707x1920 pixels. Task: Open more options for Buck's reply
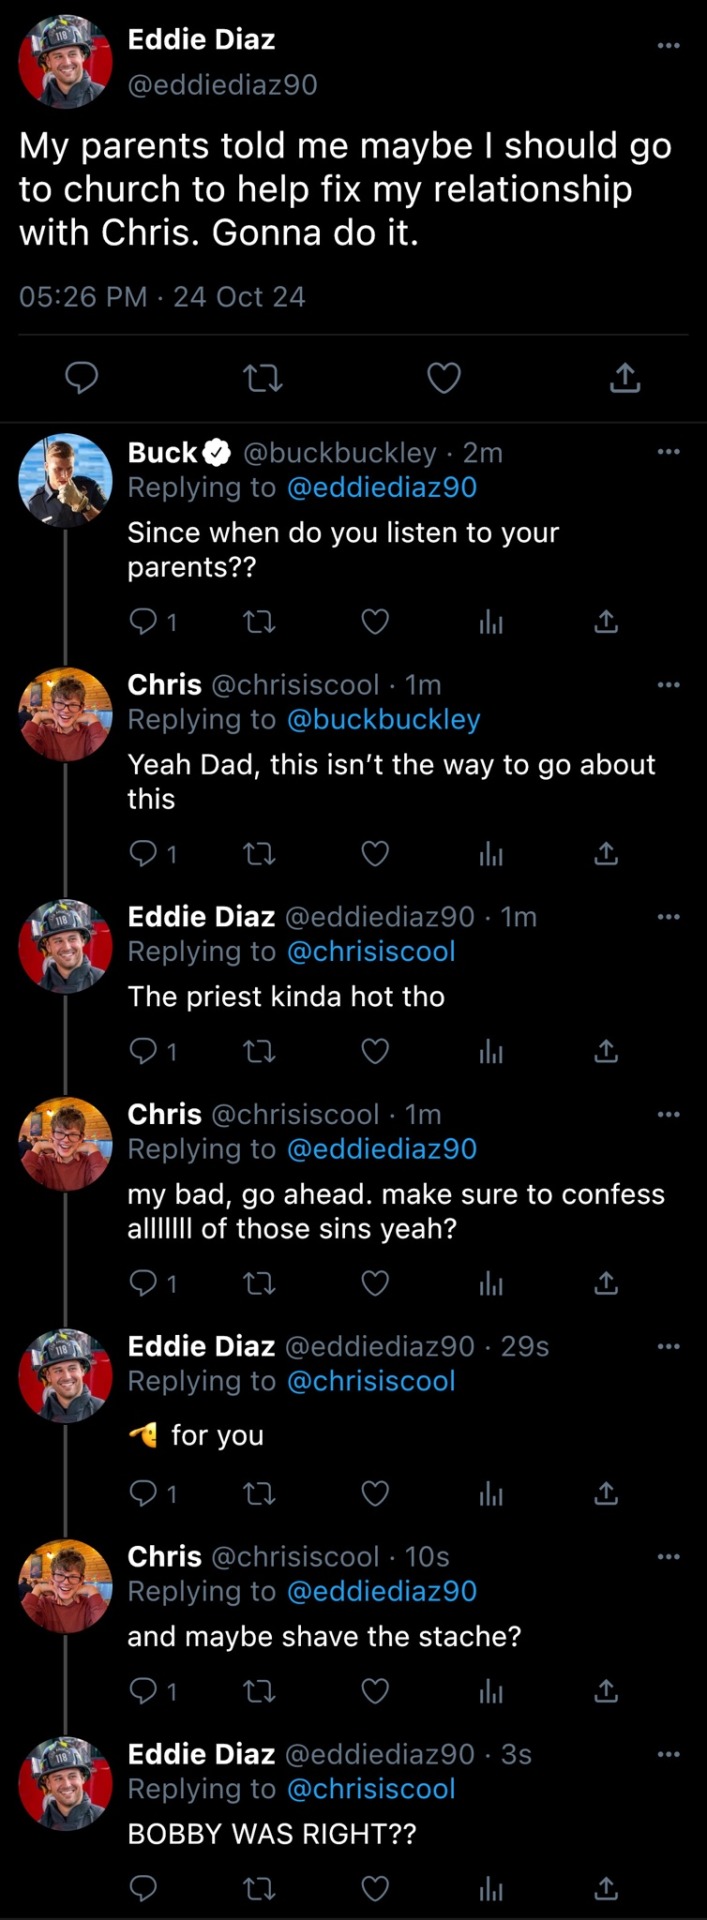click(x=668, y=452)
